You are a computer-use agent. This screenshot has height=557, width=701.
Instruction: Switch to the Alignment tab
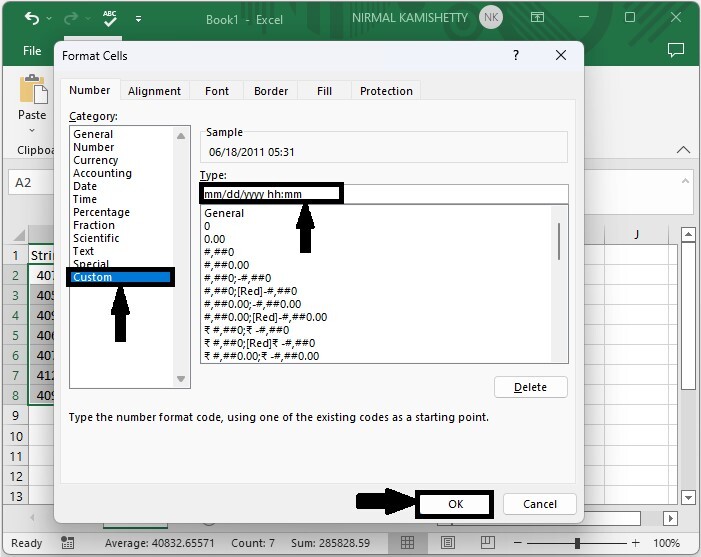coord(154,91)
